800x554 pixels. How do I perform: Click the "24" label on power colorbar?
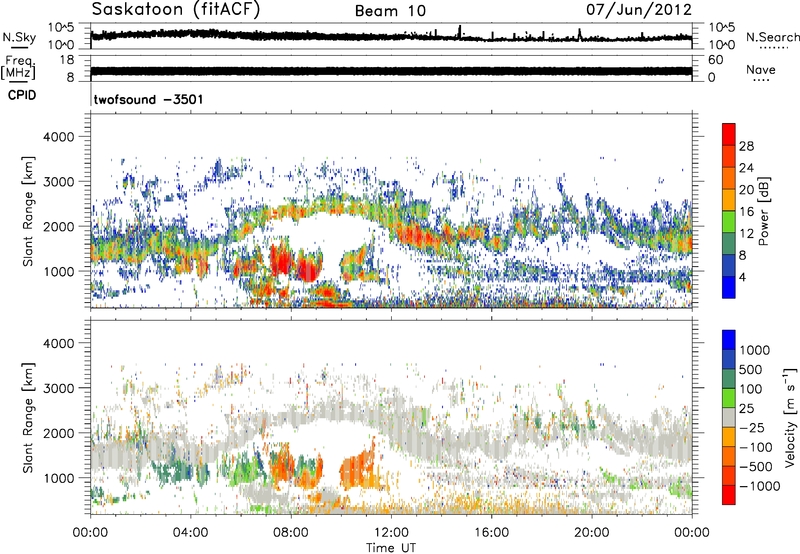pyautogui.click(x=746, y=168)
